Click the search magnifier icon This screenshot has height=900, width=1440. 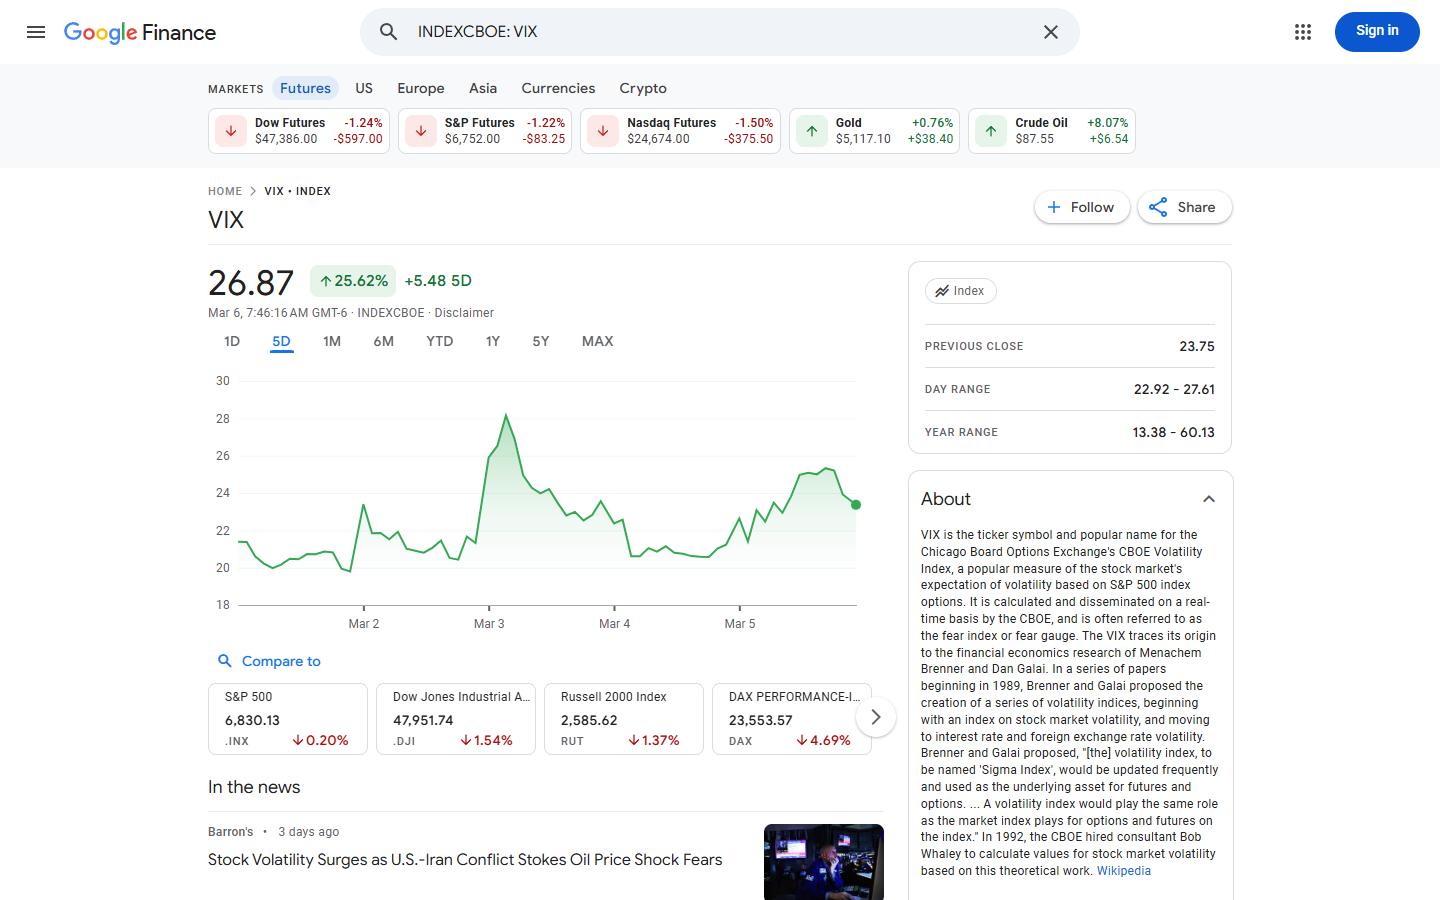point(389,32)
